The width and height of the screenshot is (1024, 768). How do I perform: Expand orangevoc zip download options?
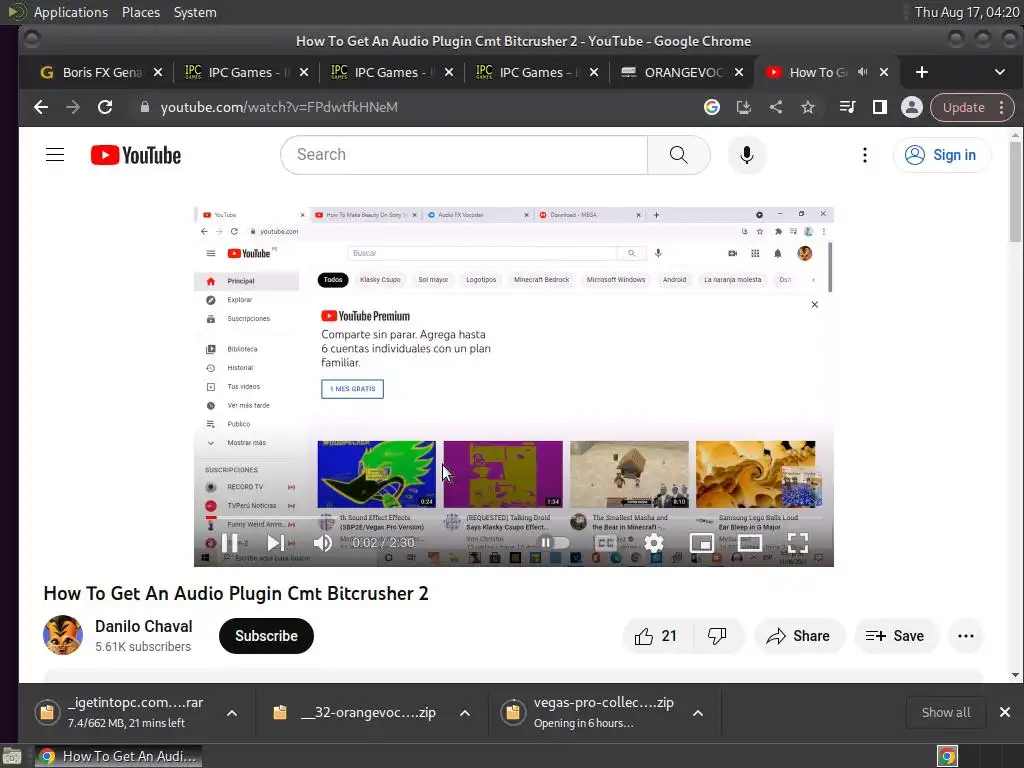(465, 713)
